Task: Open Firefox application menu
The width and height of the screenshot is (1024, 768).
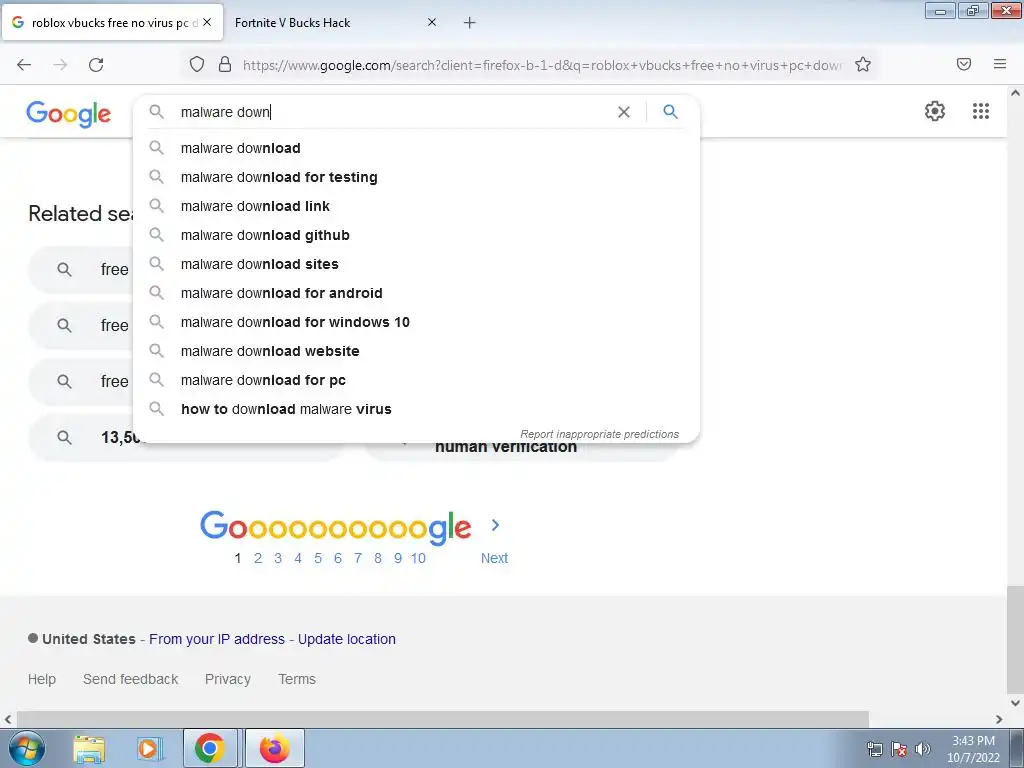Action: [x=1000, y=64]
